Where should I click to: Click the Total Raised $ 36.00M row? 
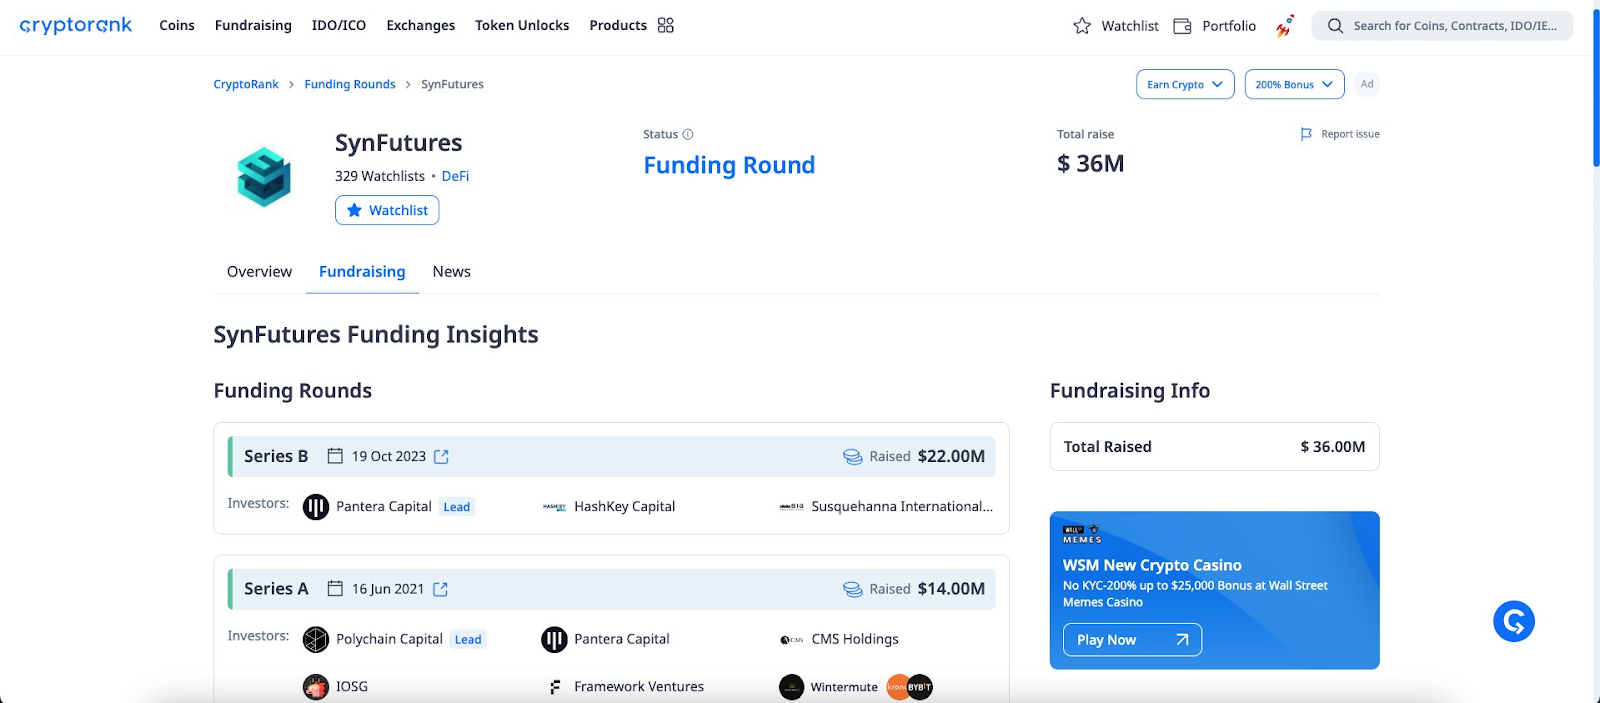coord(1215,447)
